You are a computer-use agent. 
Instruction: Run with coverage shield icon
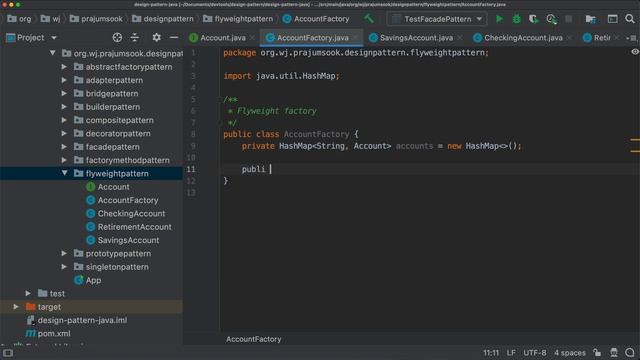[x=533, y=19]
